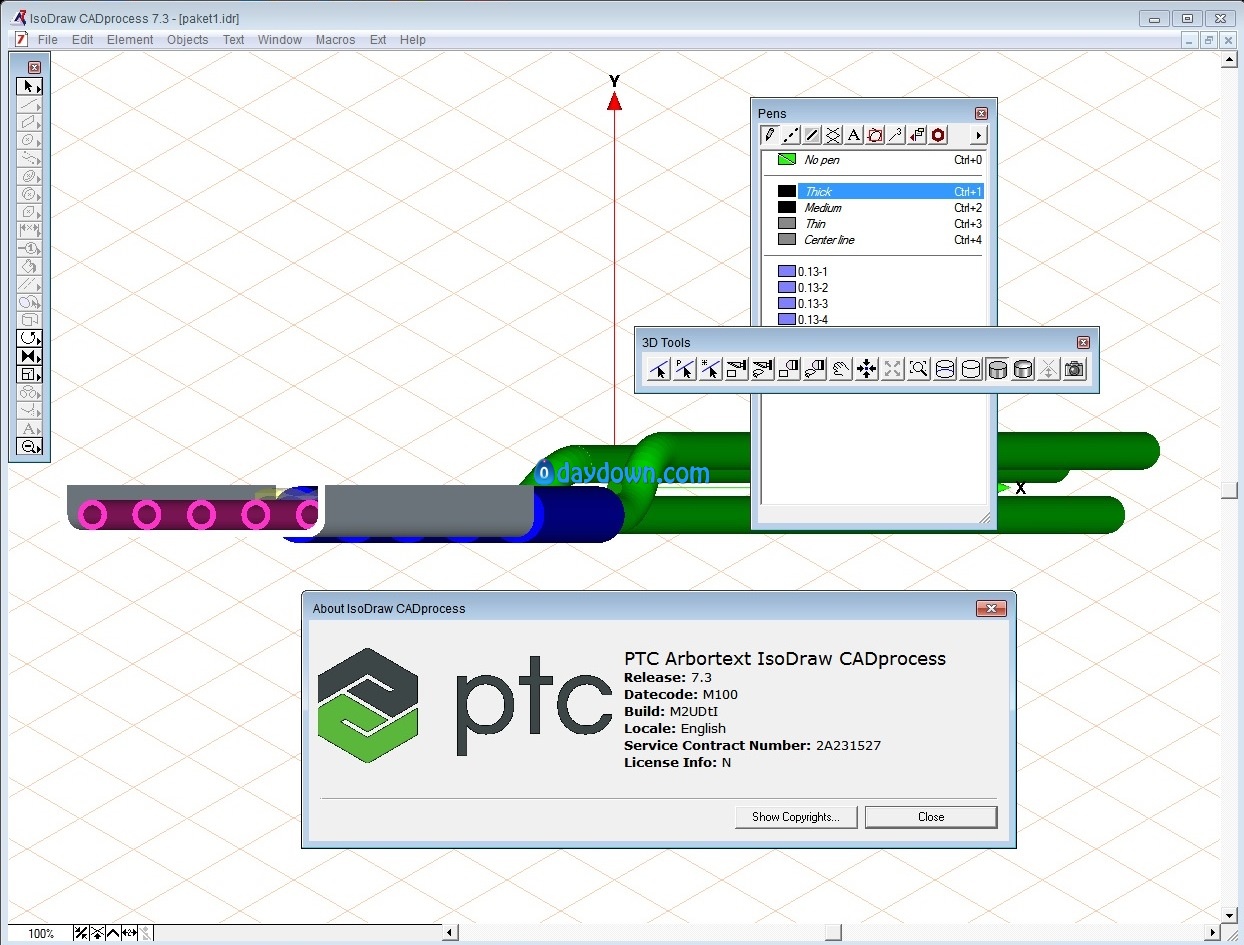This screenshot has width=1244, height=945.
Task: Select the rotate tool in the left toolbox
Action: click(x=30, y=338)
